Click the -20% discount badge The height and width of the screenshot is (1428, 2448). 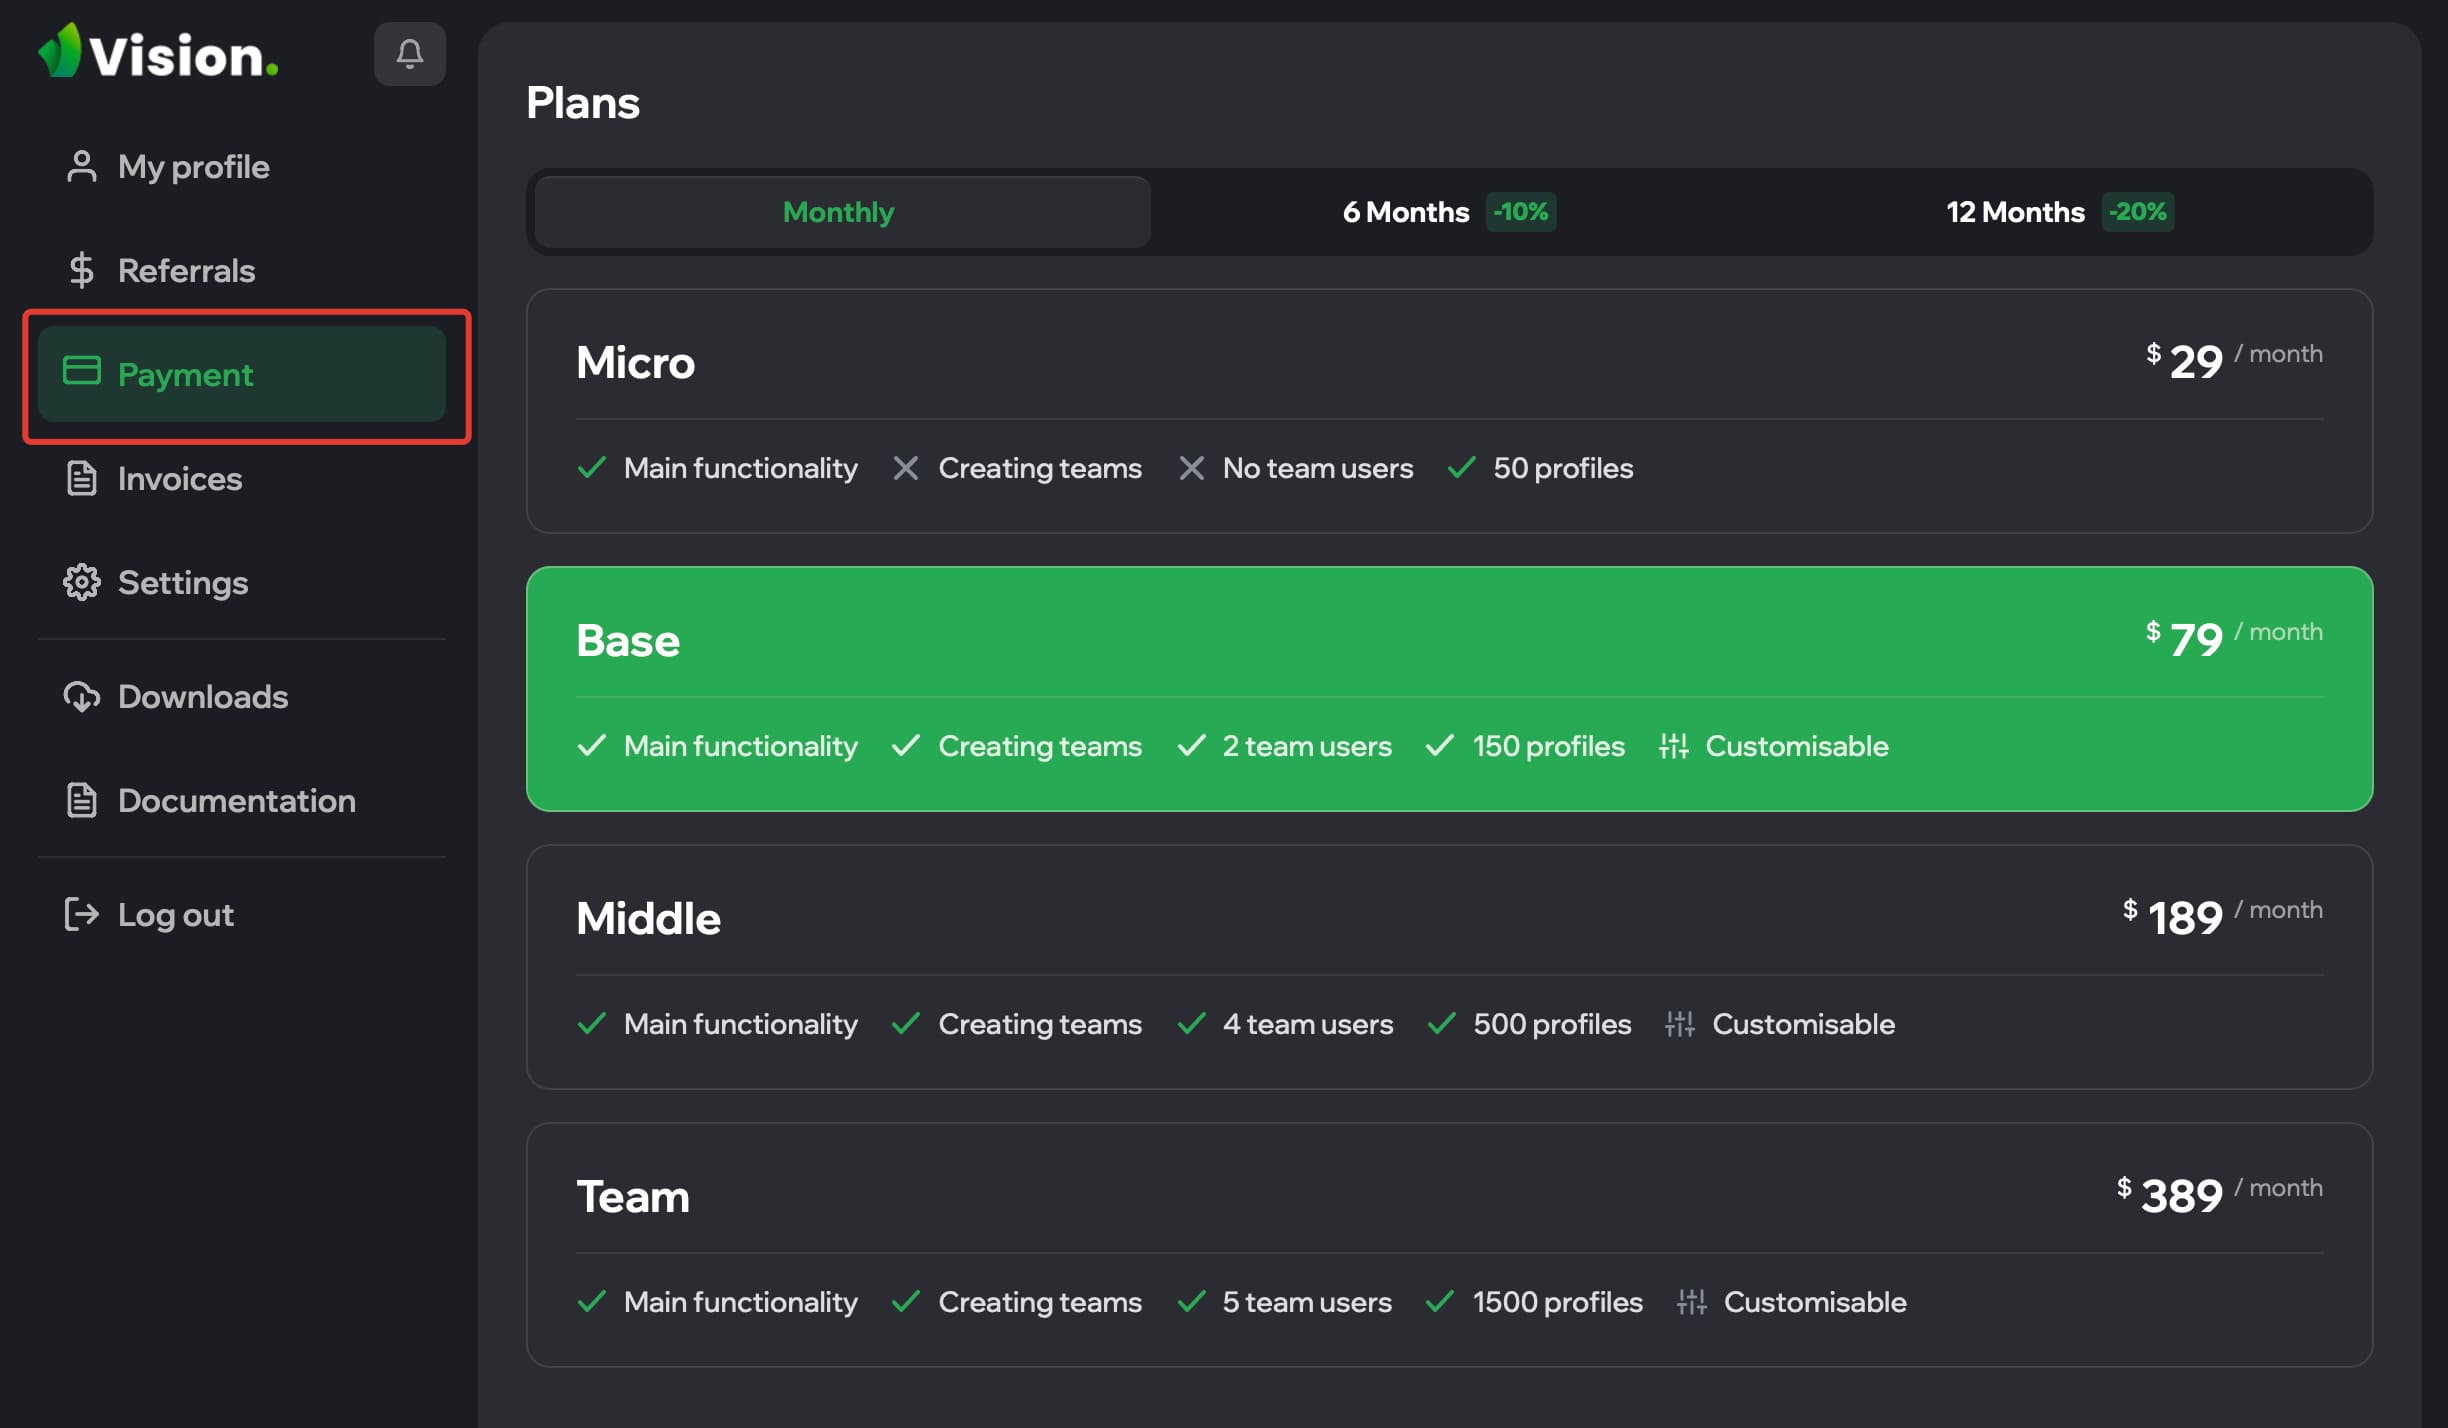(x=2138, y=212)
